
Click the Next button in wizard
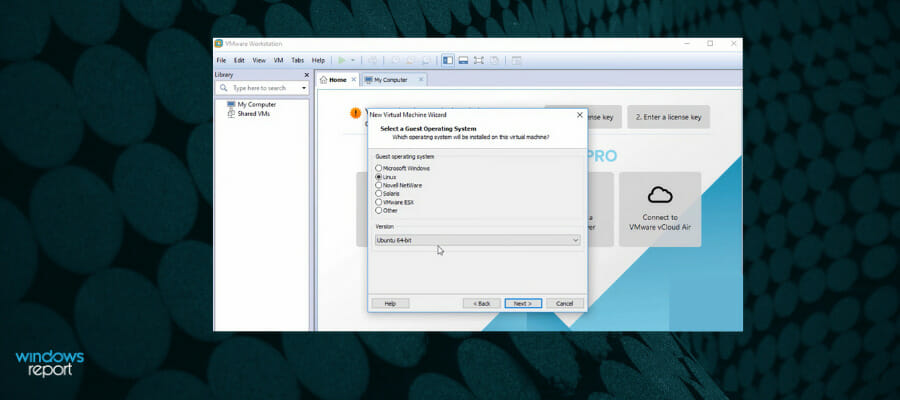pos(523,303)
